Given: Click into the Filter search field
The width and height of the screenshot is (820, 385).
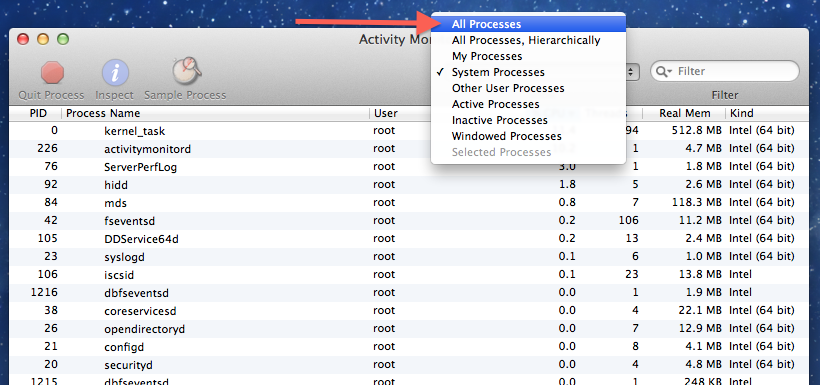Looking at the screenshot, I should tap(725, 71).
